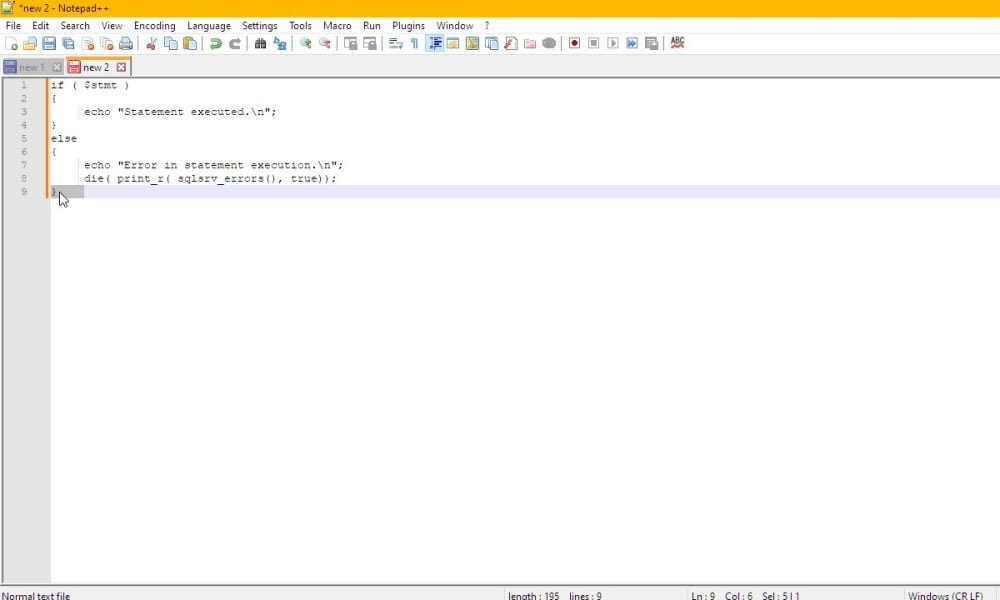This screenshot has width=1000, height=600.
Task: Toggle synchronize vertical scrolling icon
Action: [350, 43]
